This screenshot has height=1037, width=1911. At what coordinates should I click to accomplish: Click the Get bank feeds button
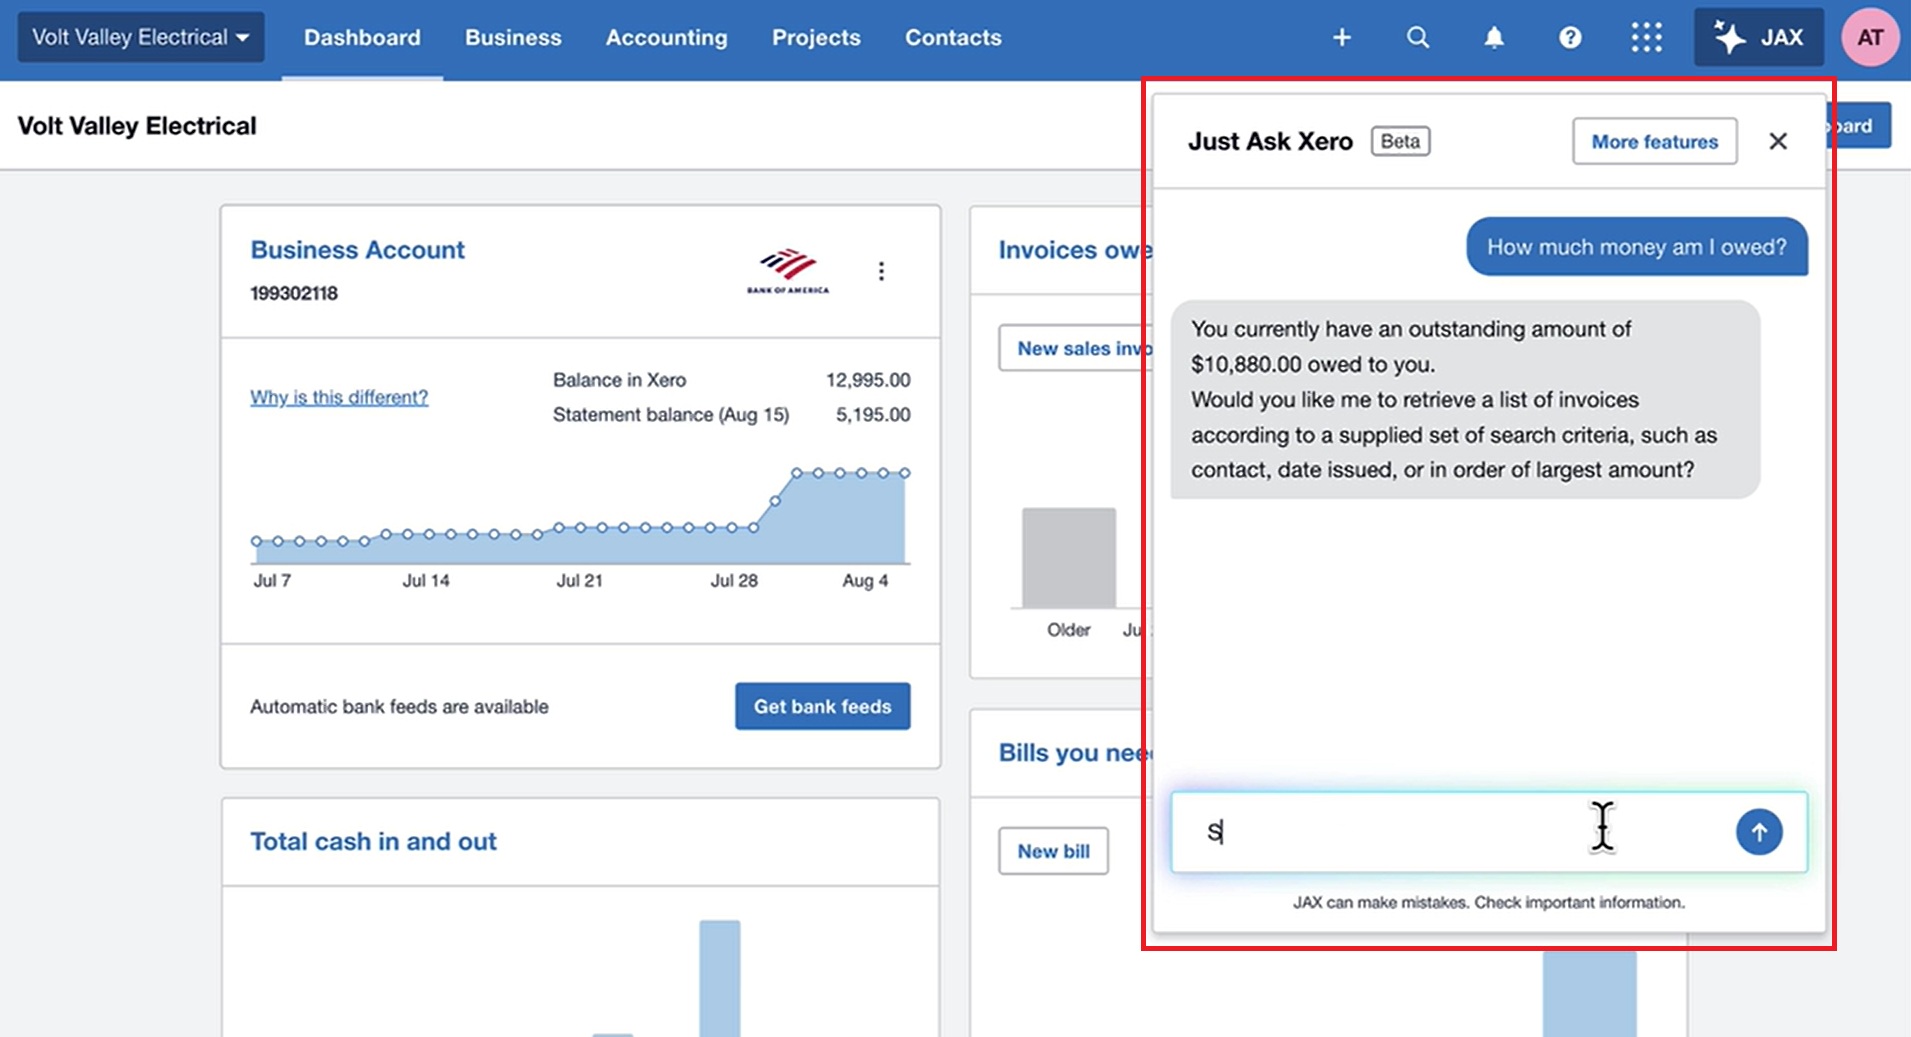click(x=823, y=706)
